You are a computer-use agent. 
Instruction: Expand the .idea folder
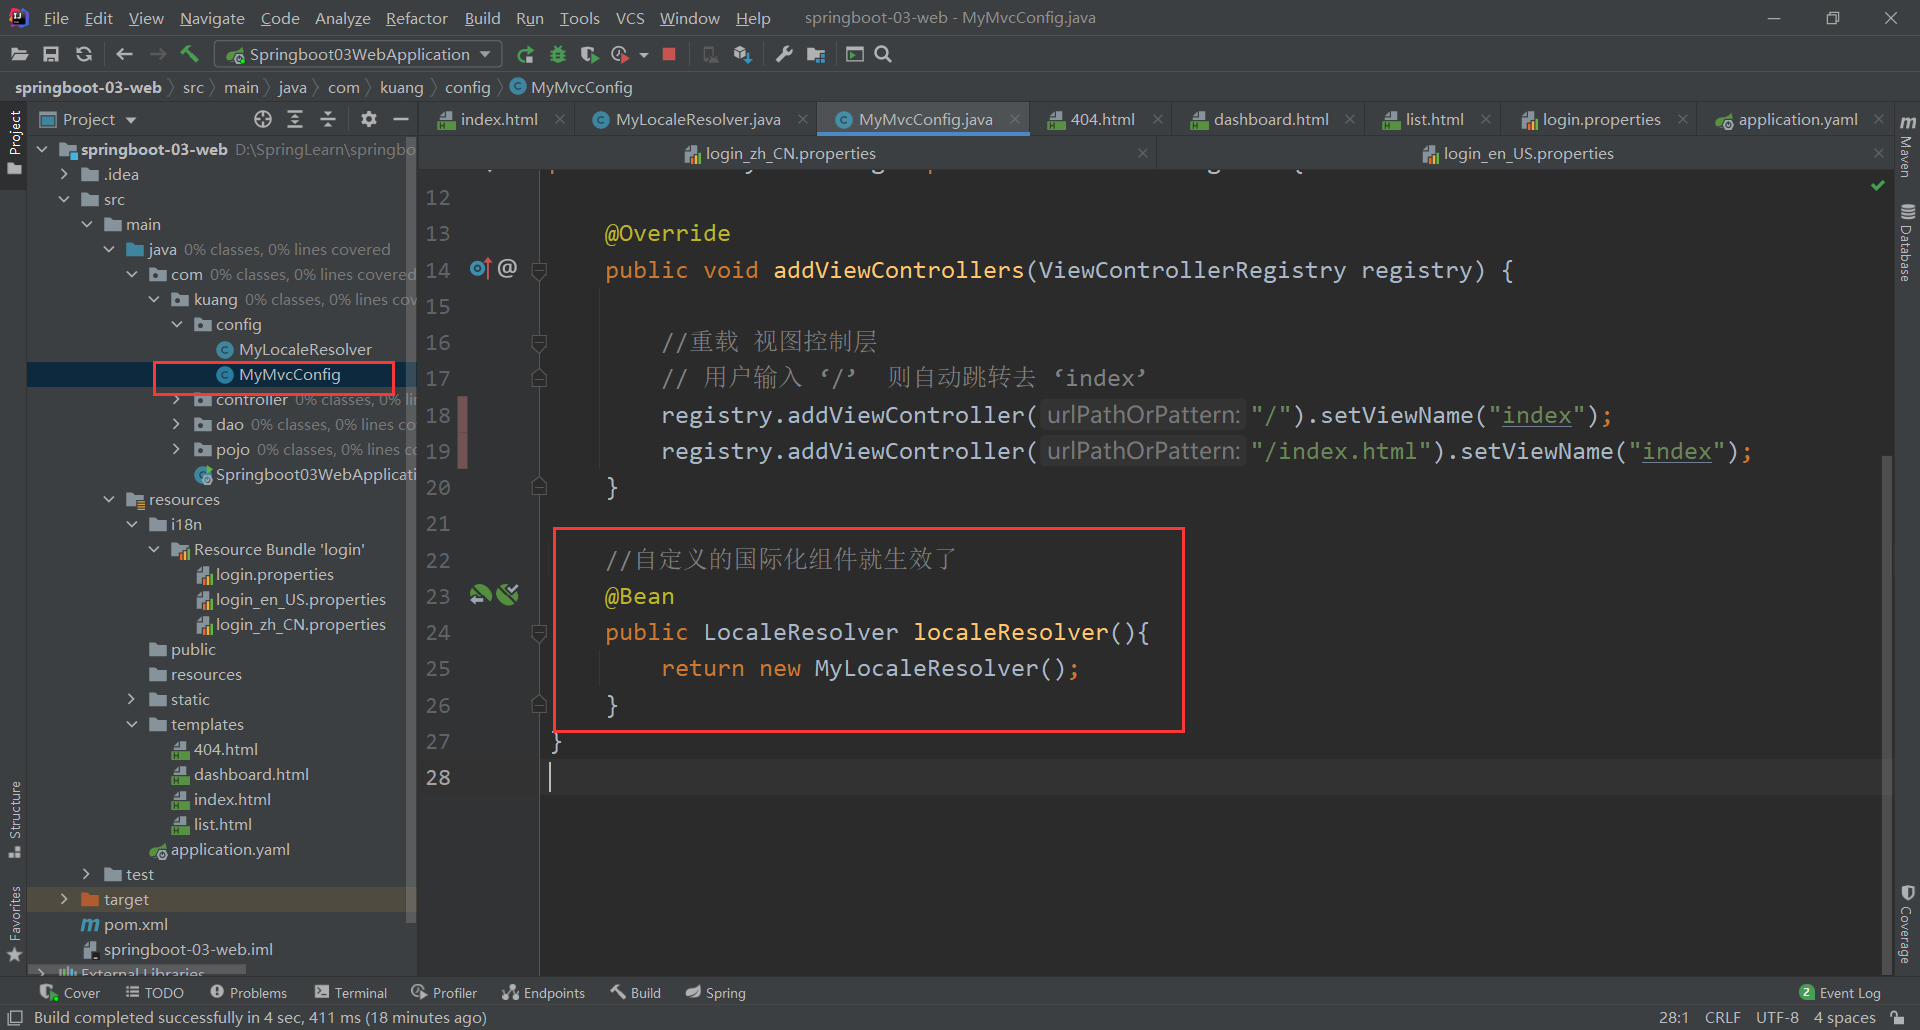click(x=64, y=175)
